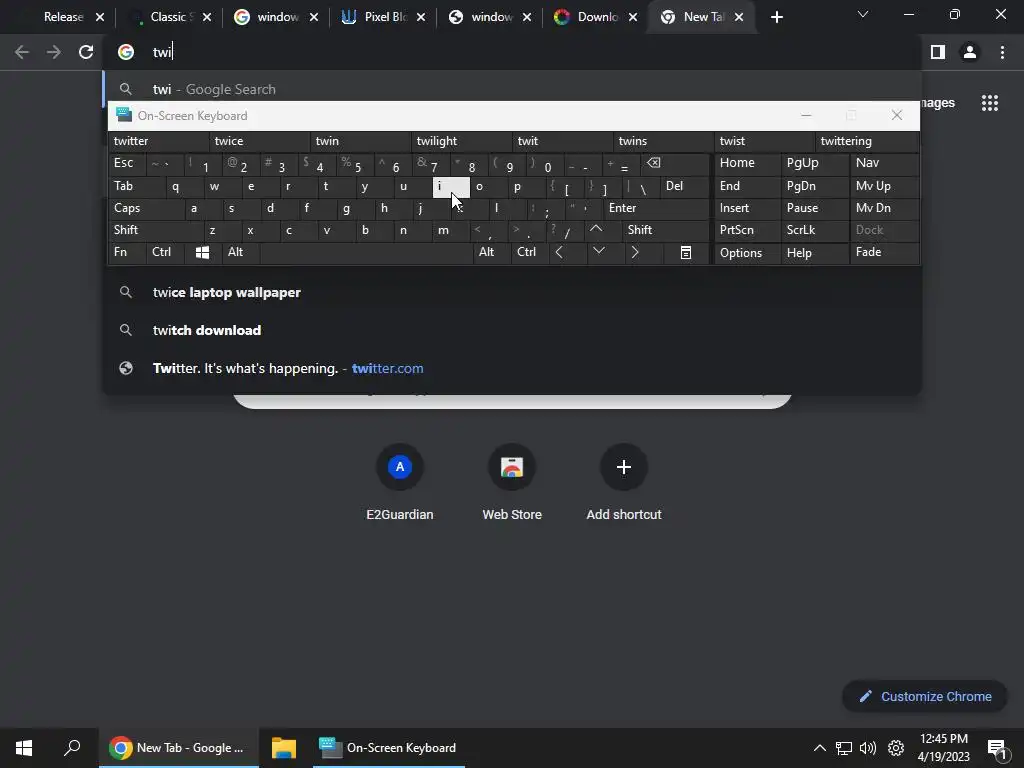The image size is (1024, 768).
Task: Open the Chrome side panel icon
Action: (x=938, y=52)
